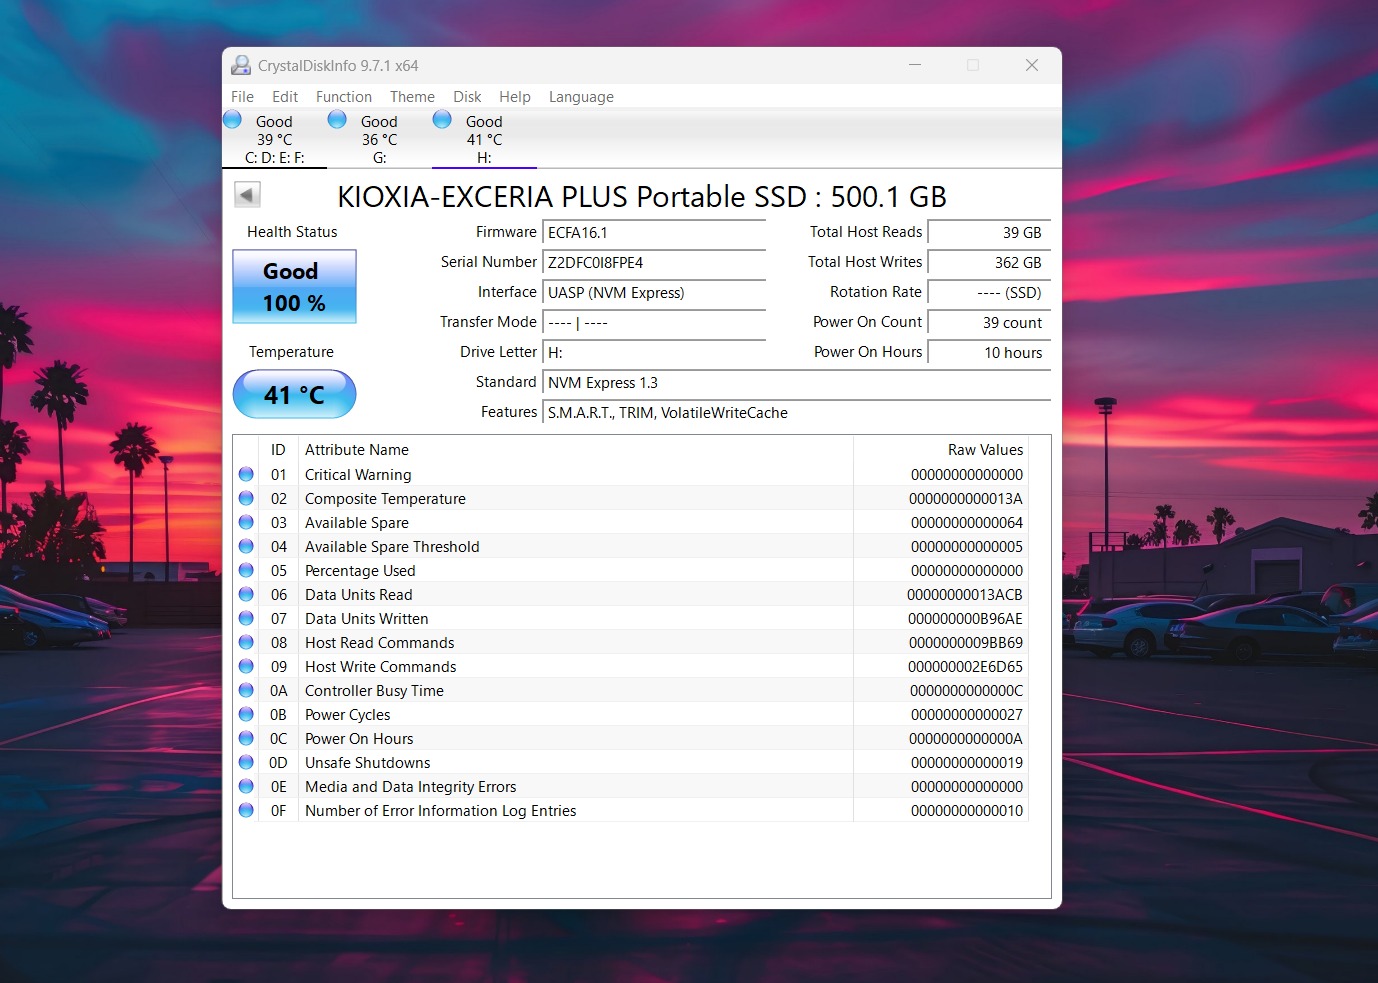The image size is (1378, 983).
Task: Click the disk title KIOXIA-EXCERIA PLUS Portable SSD
Action: [x=642, y=196]
